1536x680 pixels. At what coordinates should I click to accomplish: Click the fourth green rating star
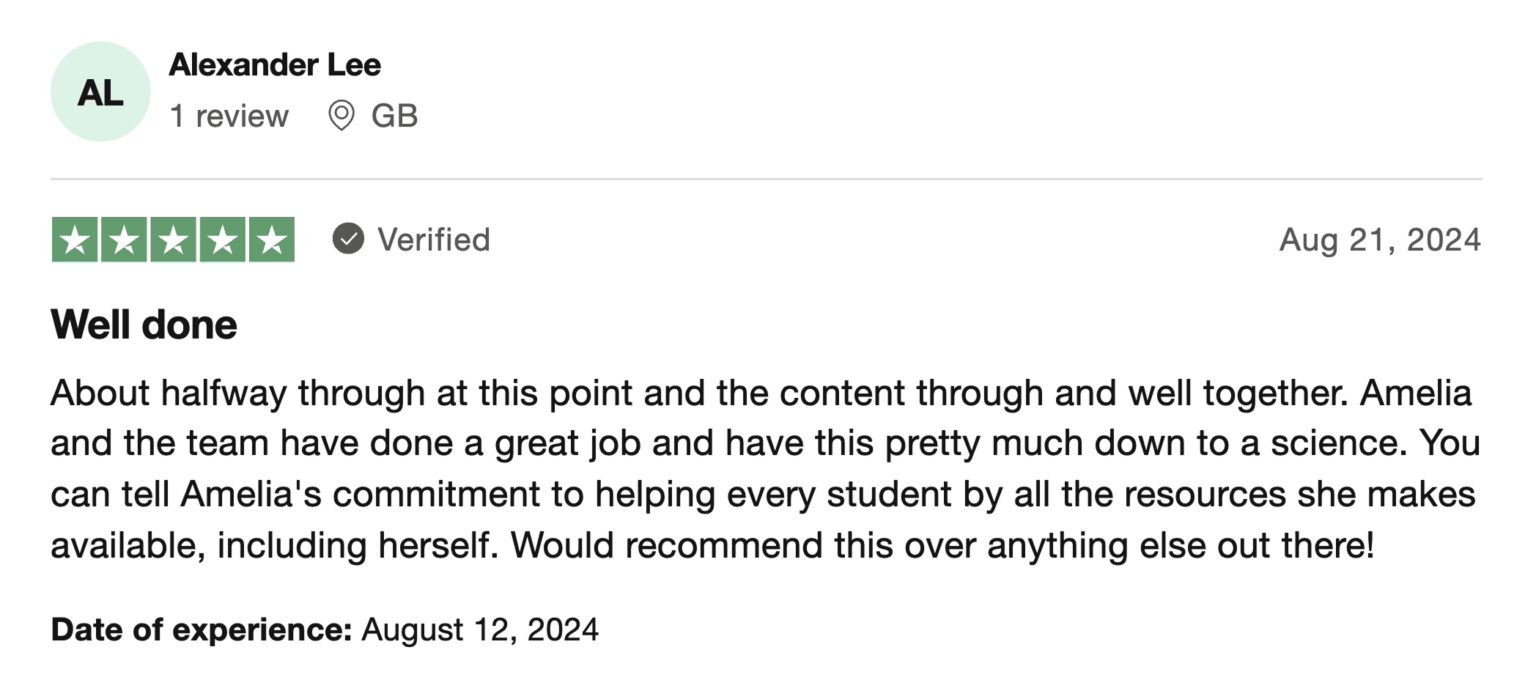click(x=222, y=240)
